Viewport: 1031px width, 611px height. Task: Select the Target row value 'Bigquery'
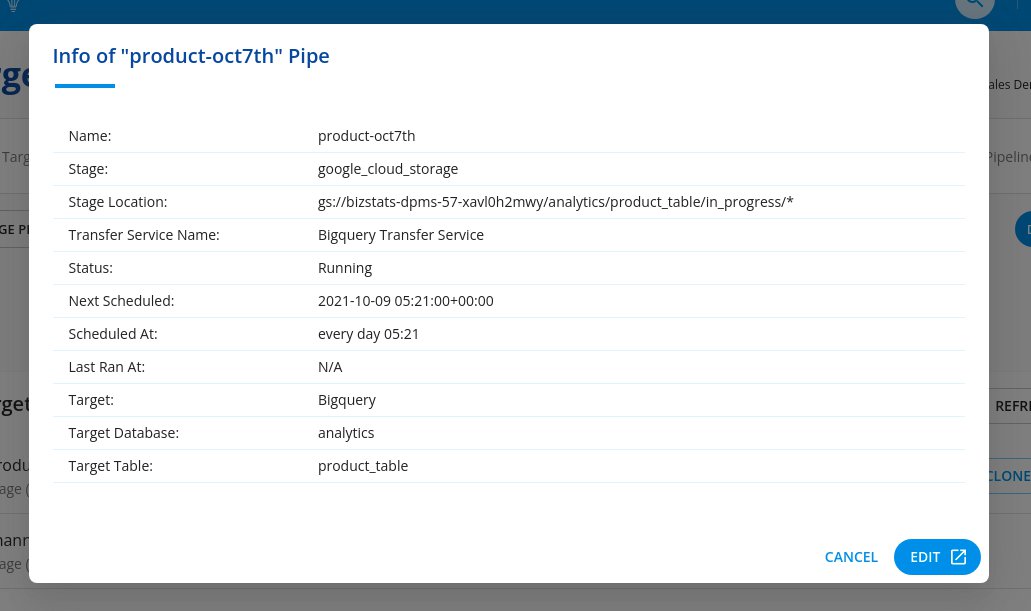tap(347, 400)
